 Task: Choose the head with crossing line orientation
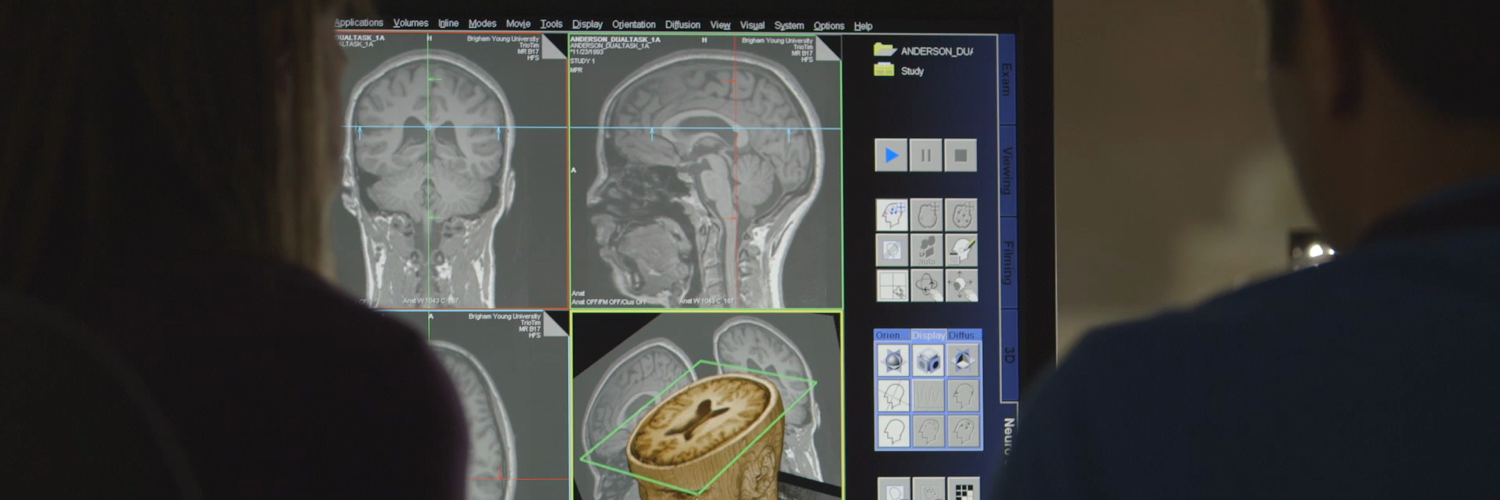pos(893,396)
